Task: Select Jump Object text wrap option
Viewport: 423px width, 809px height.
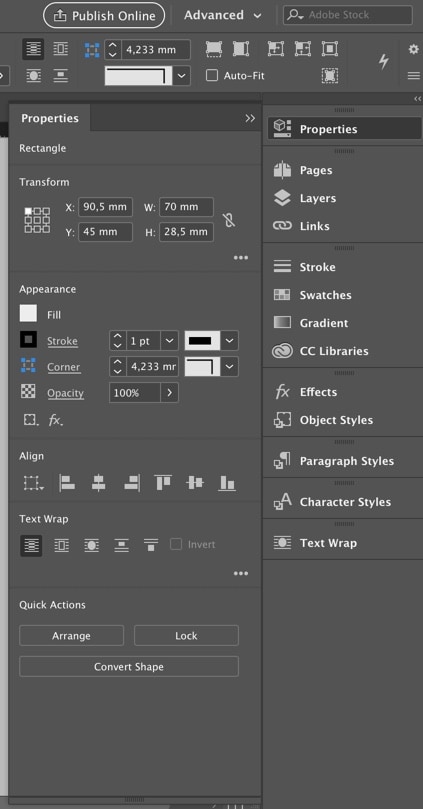Action: tap(121, 545)
